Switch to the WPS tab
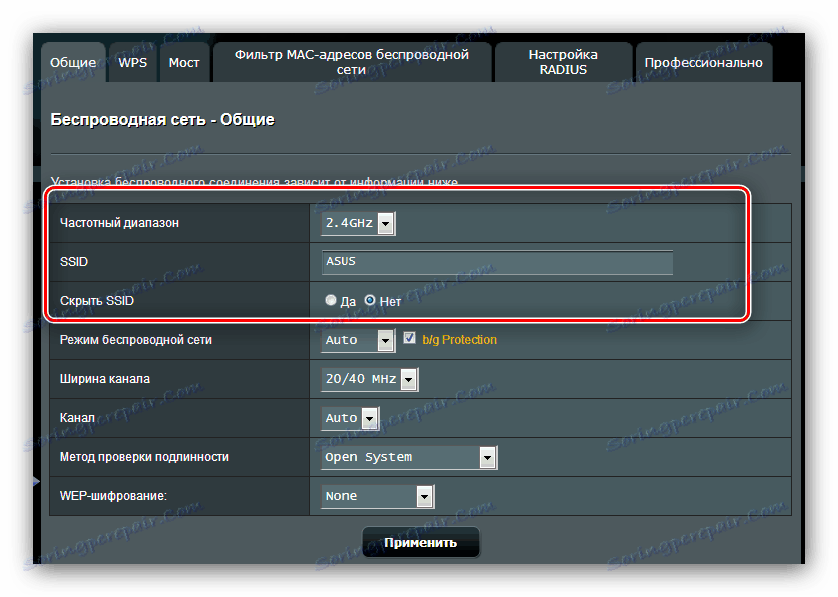Viewport: 838px width, 597px height. click(132, 62)
